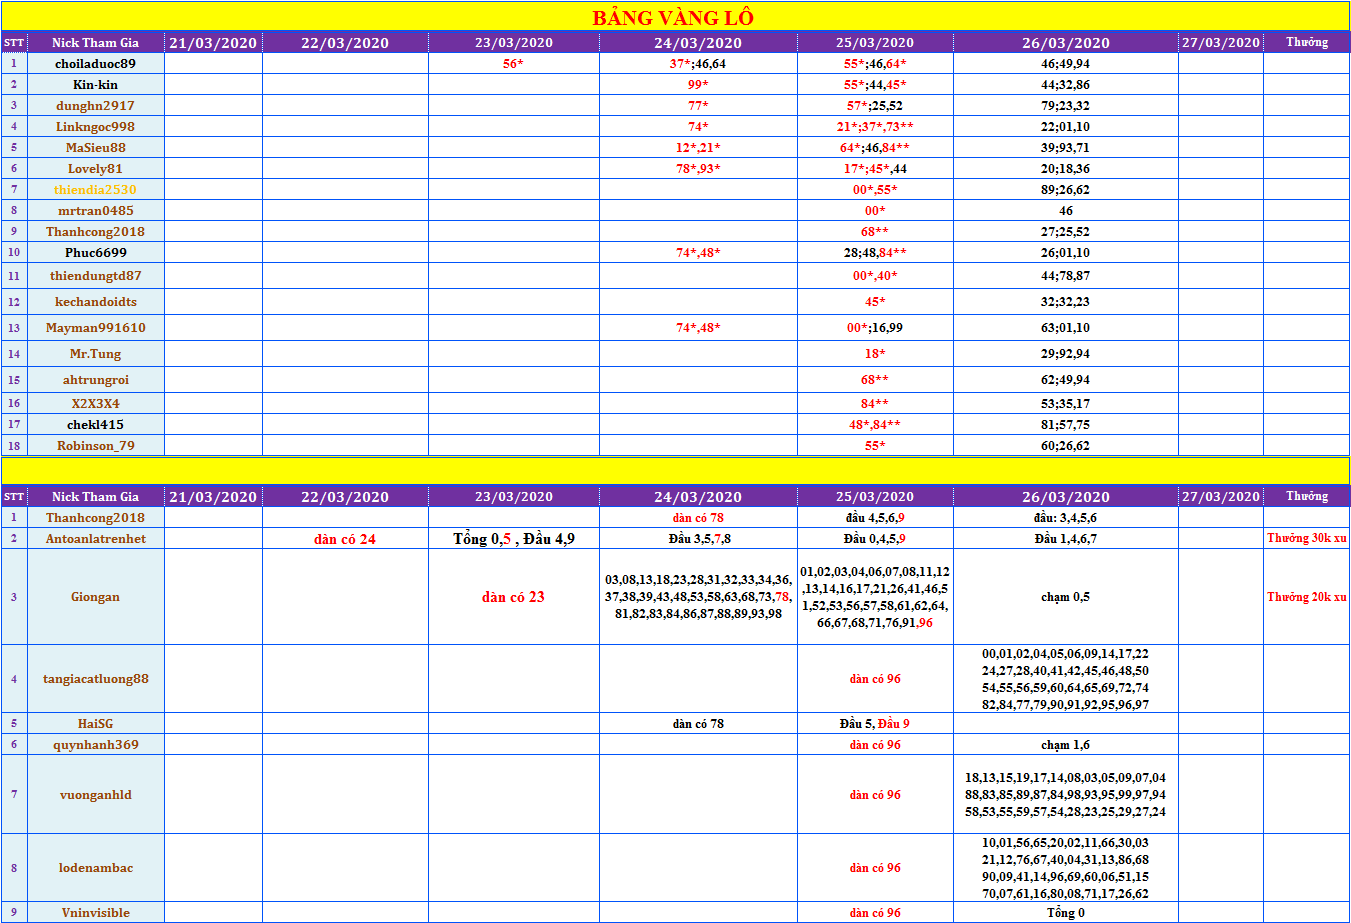Select the Mr.Tung nickname

[x=95, y=354]
